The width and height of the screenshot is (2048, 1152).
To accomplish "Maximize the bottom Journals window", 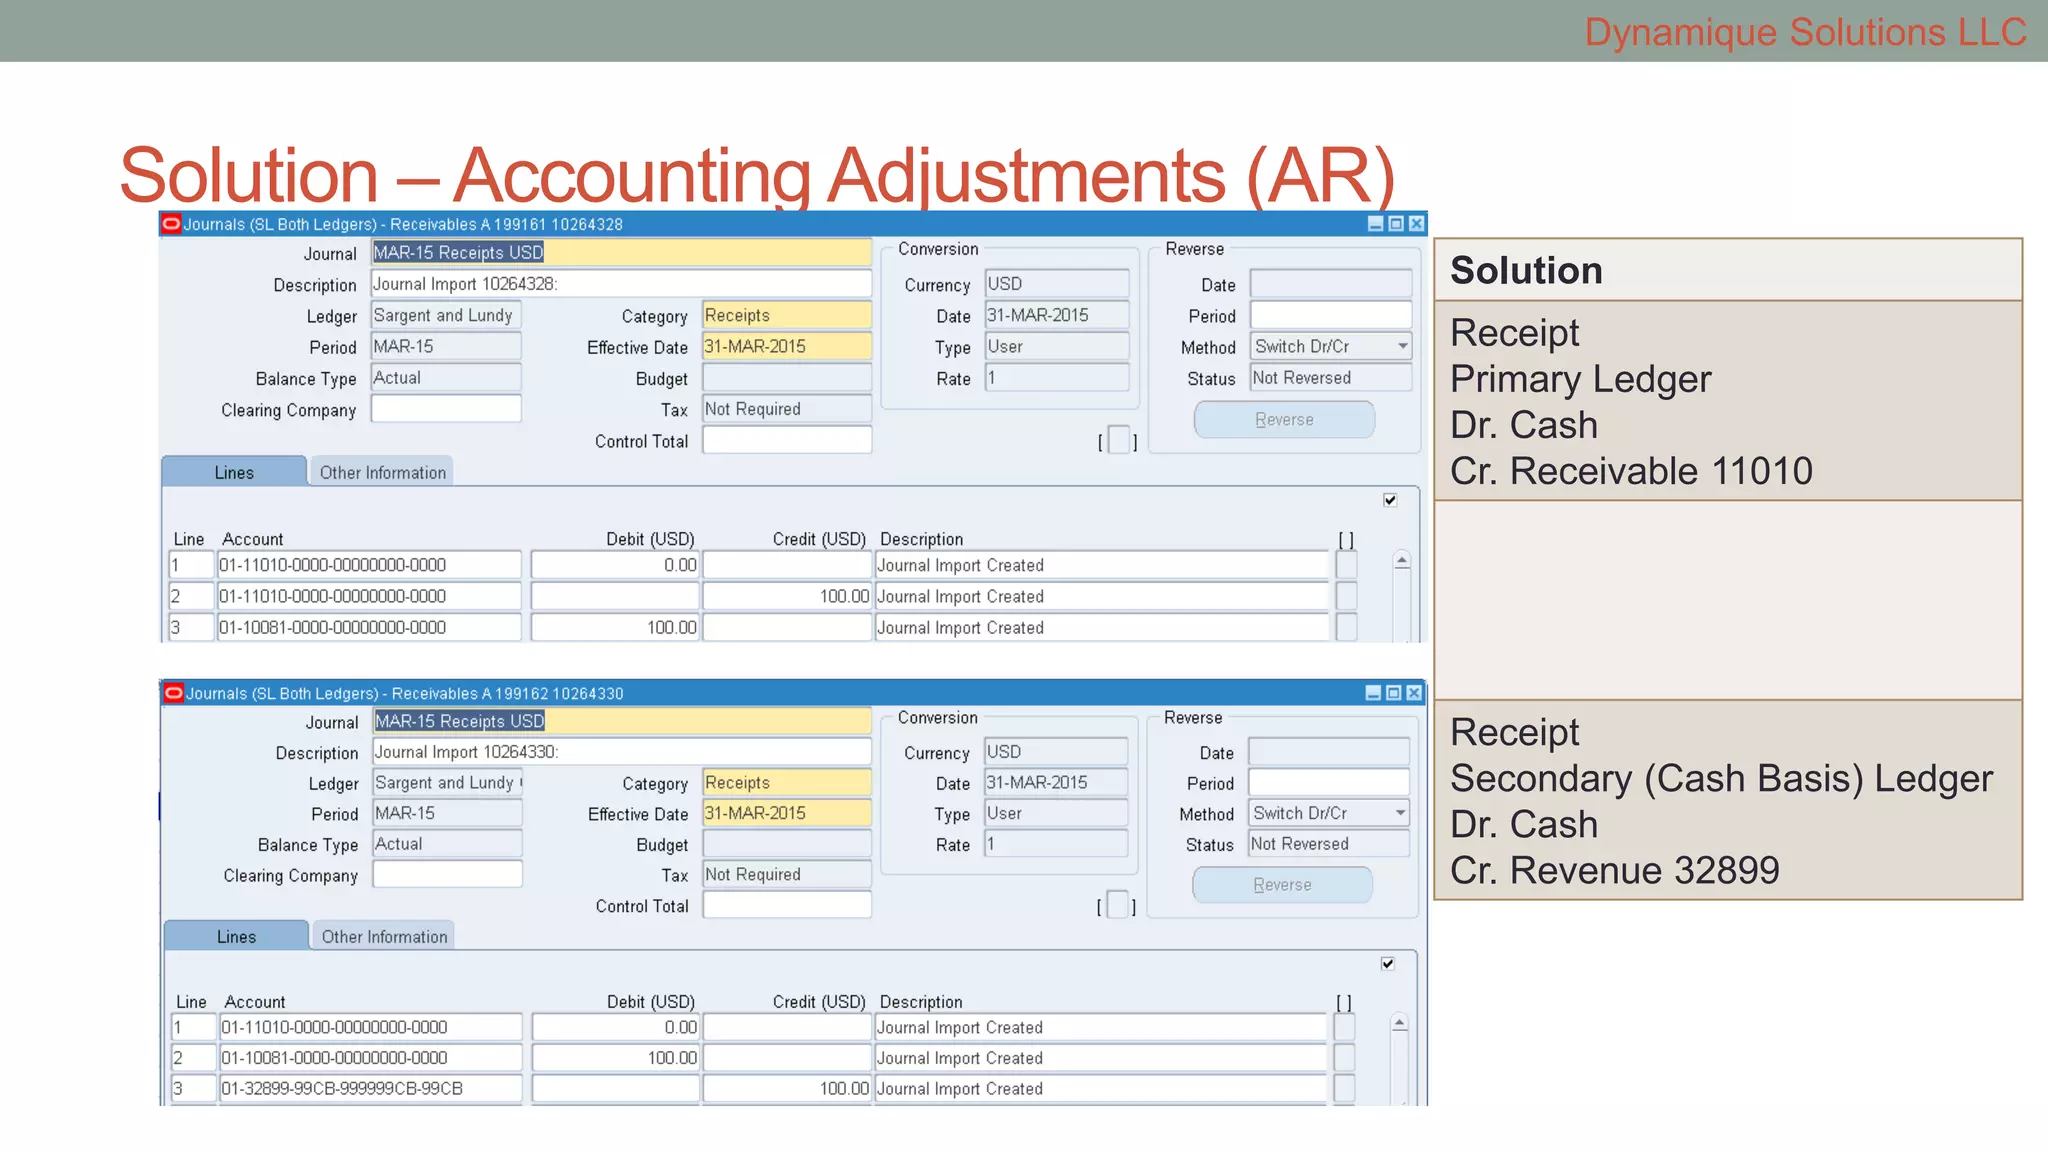I will pos(1394,693).
